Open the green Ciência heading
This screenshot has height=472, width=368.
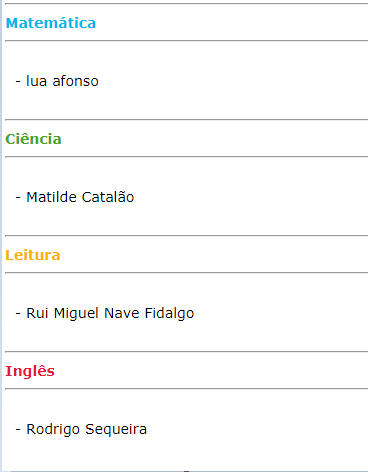click(x=33, y=139)
